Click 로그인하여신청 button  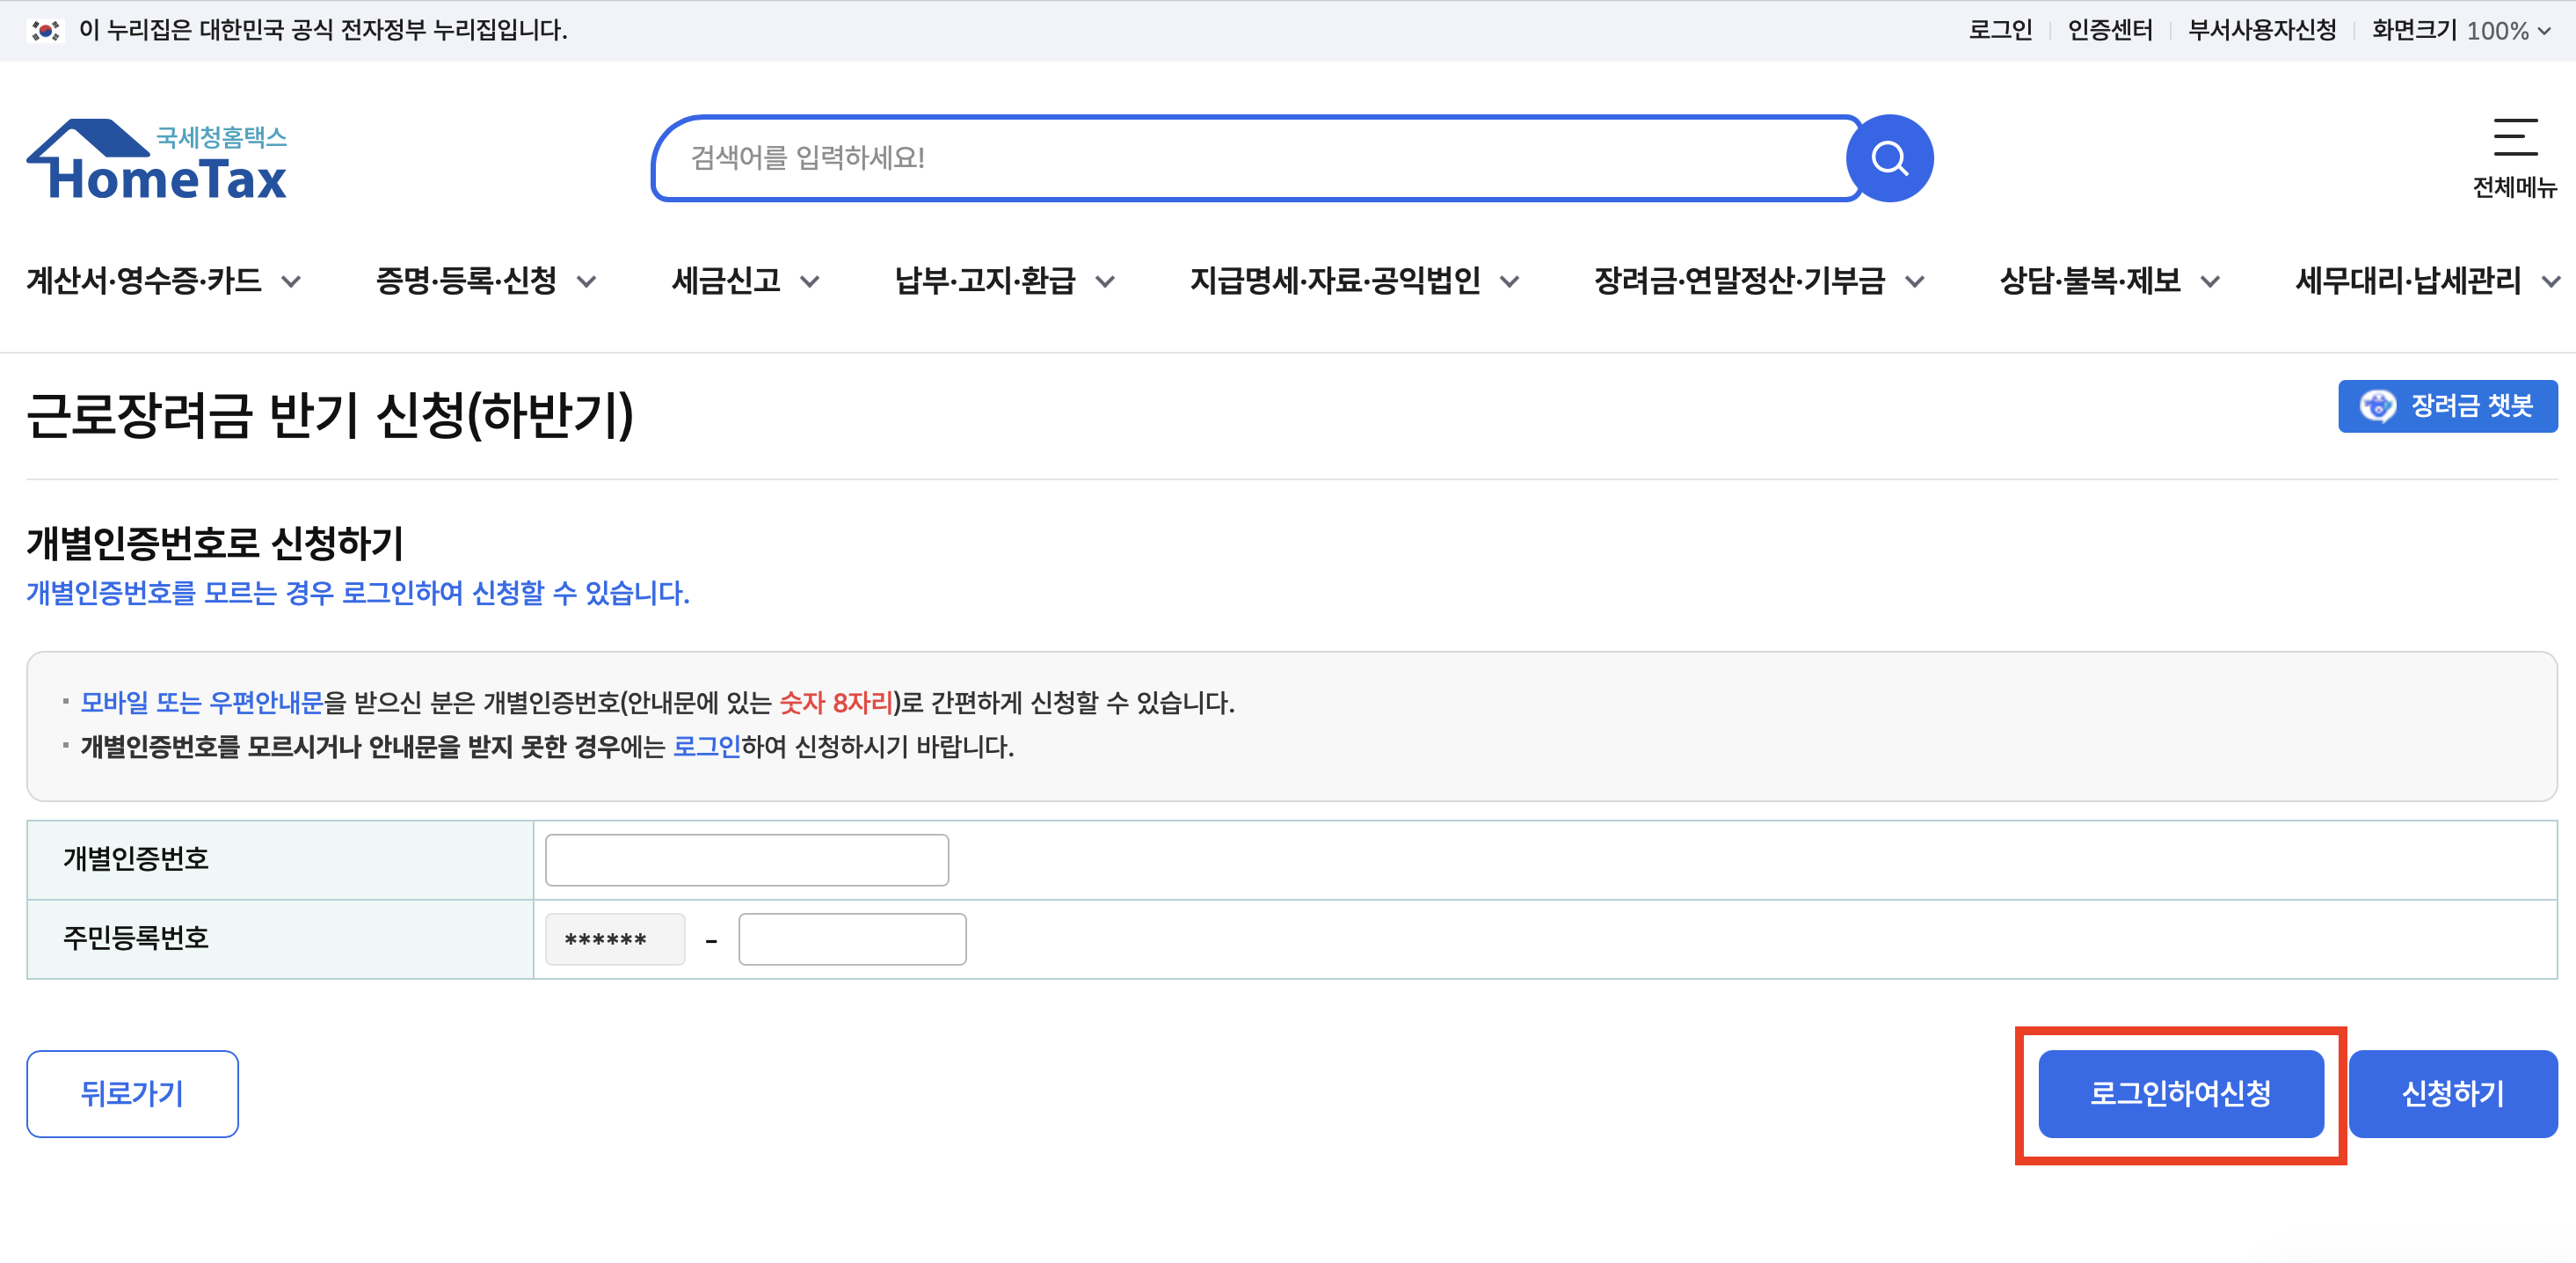[2180, 1093]
